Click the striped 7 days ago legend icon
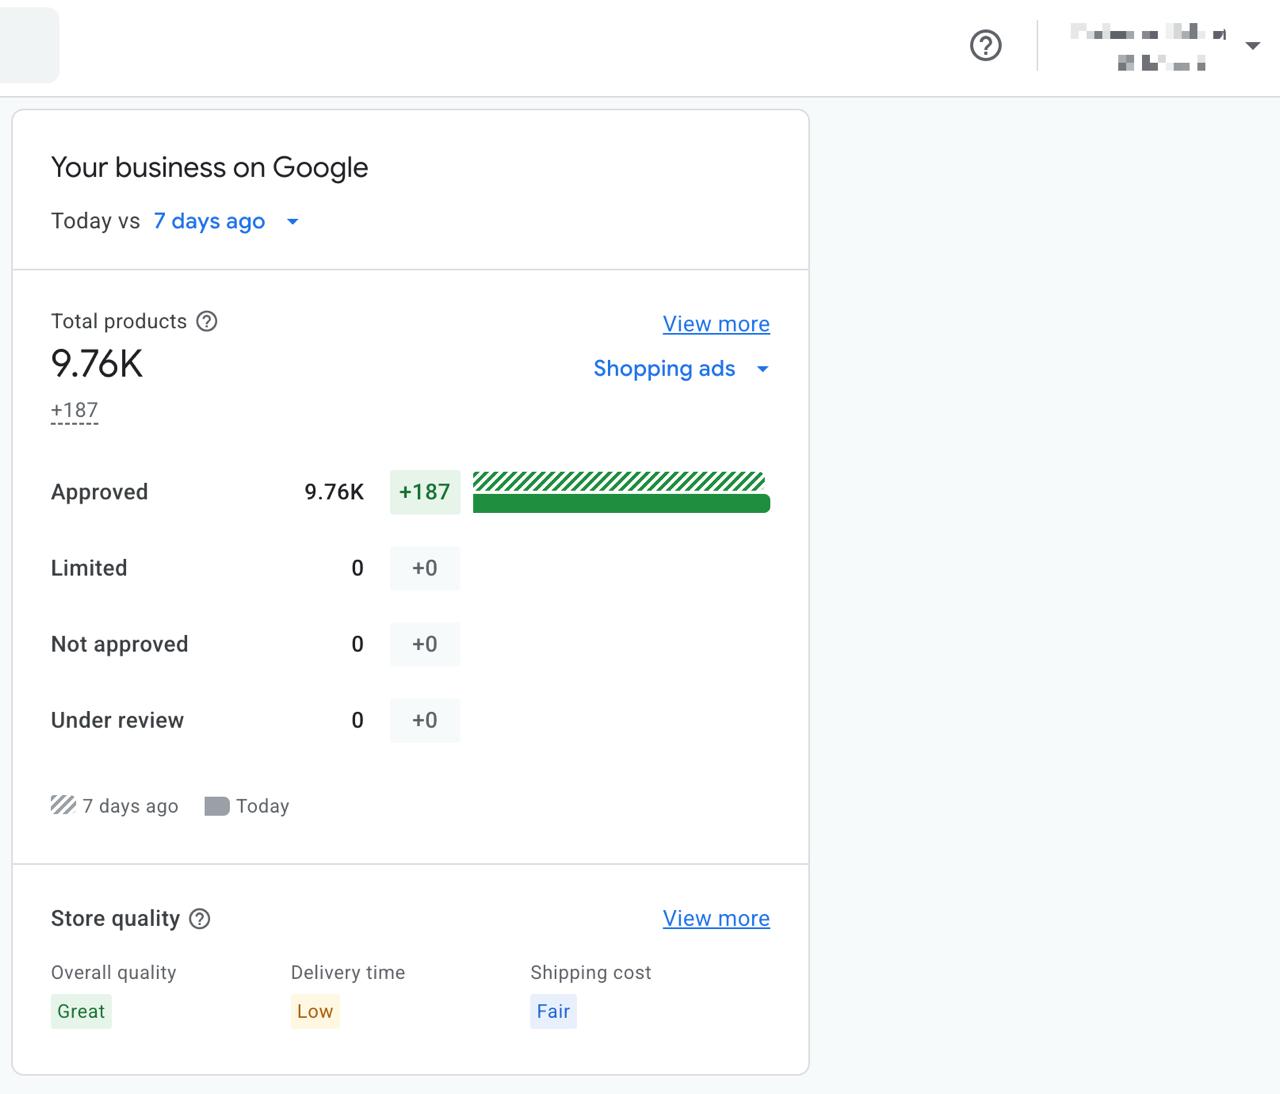1280x1094 pixels. click(x=63, y=805)
